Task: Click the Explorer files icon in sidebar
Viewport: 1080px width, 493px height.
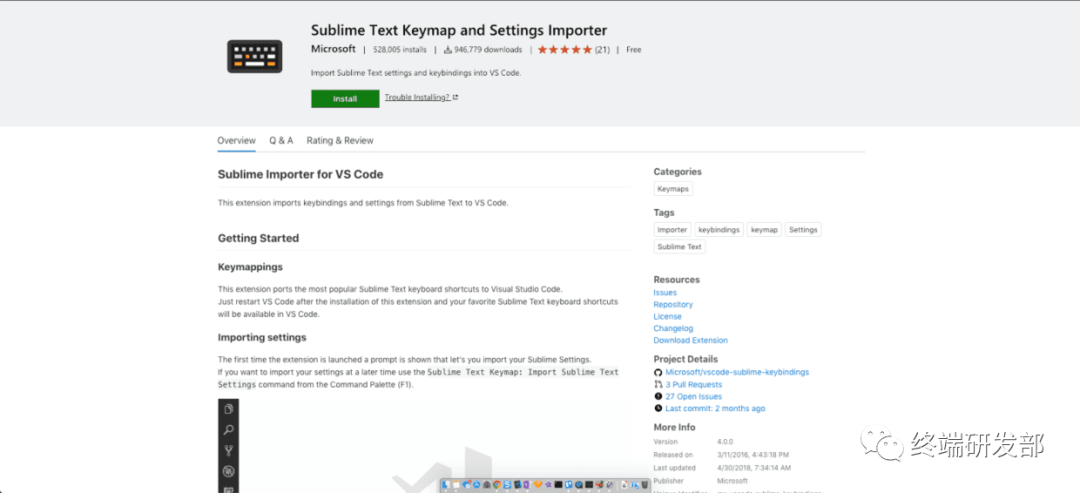Action: click(x=229, y=410)
